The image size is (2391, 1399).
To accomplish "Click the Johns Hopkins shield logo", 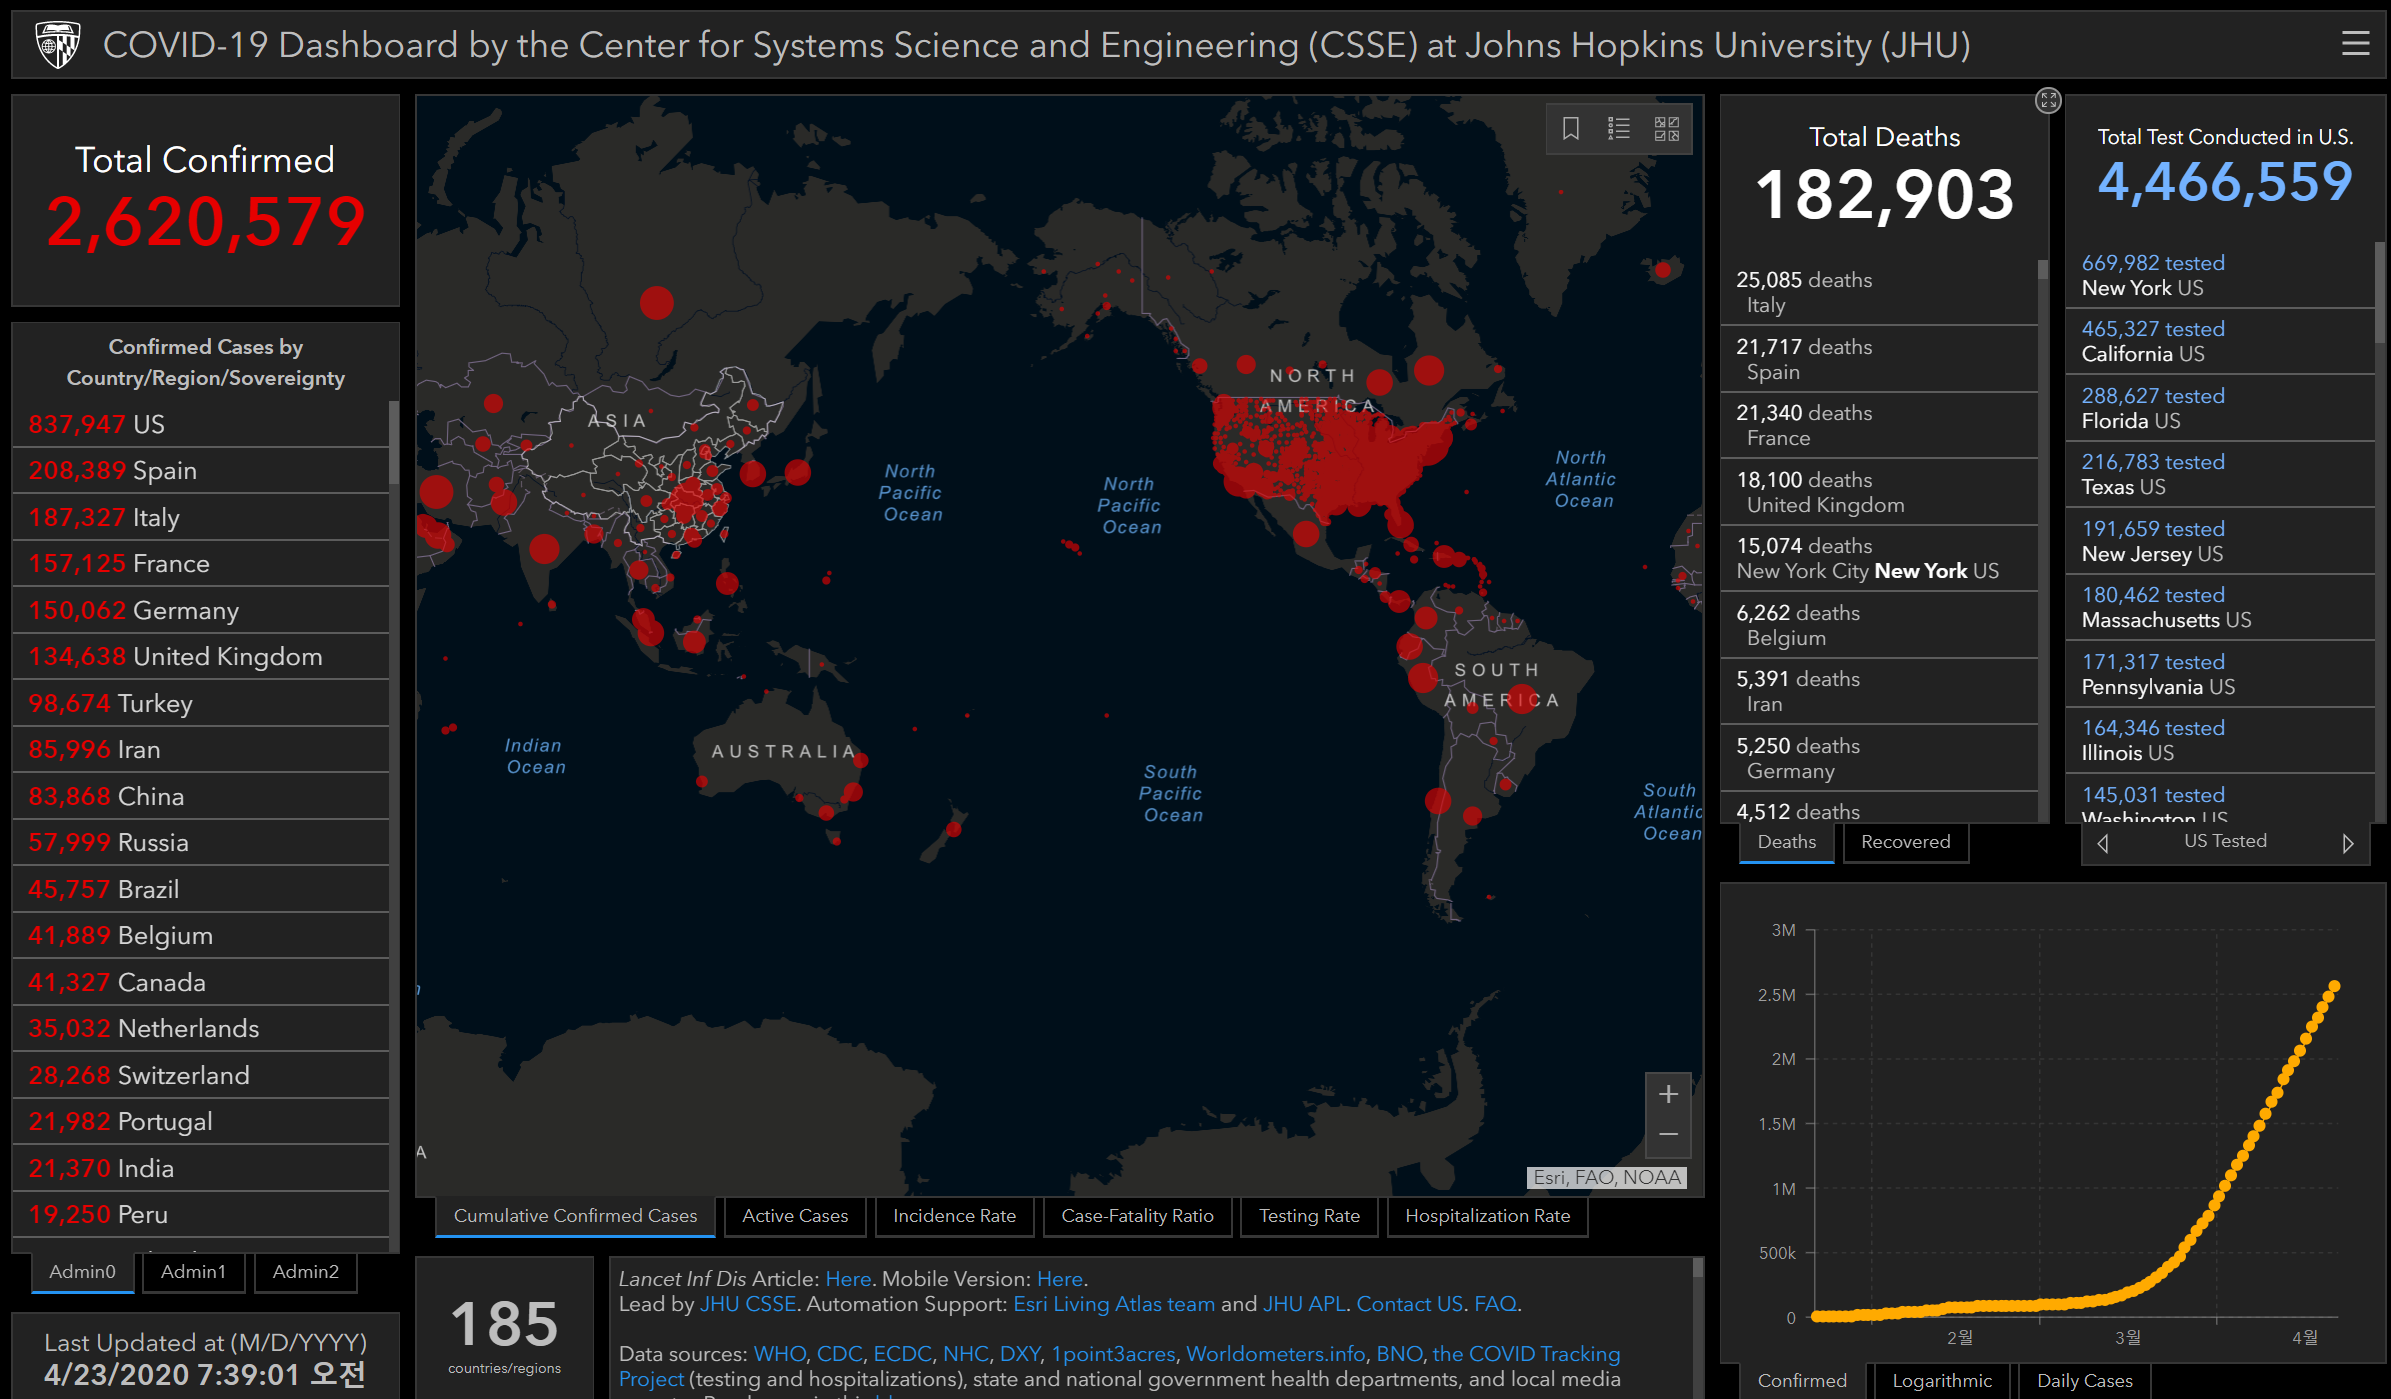I will coord(58,44).
